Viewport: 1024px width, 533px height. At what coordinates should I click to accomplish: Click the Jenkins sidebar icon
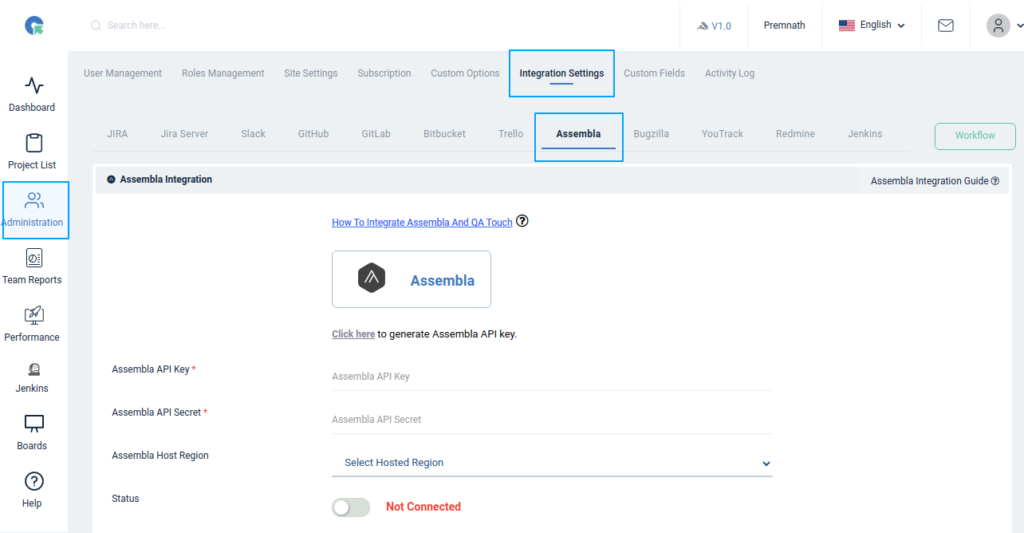tap(34, 370)
